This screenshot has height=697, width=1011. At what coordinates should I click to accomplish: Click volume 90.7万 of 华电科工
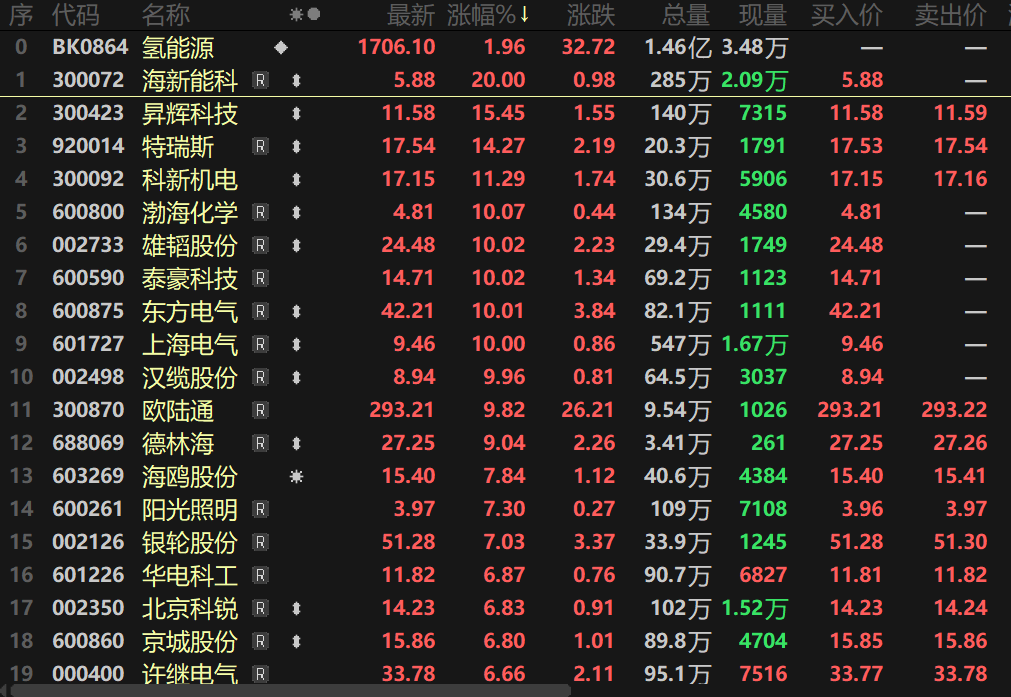point(677,575)
